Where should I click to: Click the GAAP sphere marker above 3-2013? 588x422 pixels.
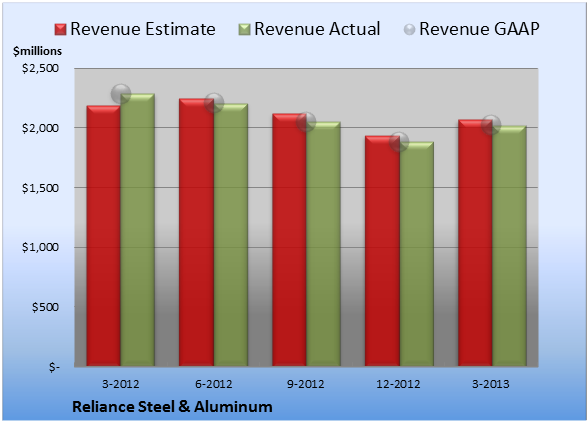point(491,125)
